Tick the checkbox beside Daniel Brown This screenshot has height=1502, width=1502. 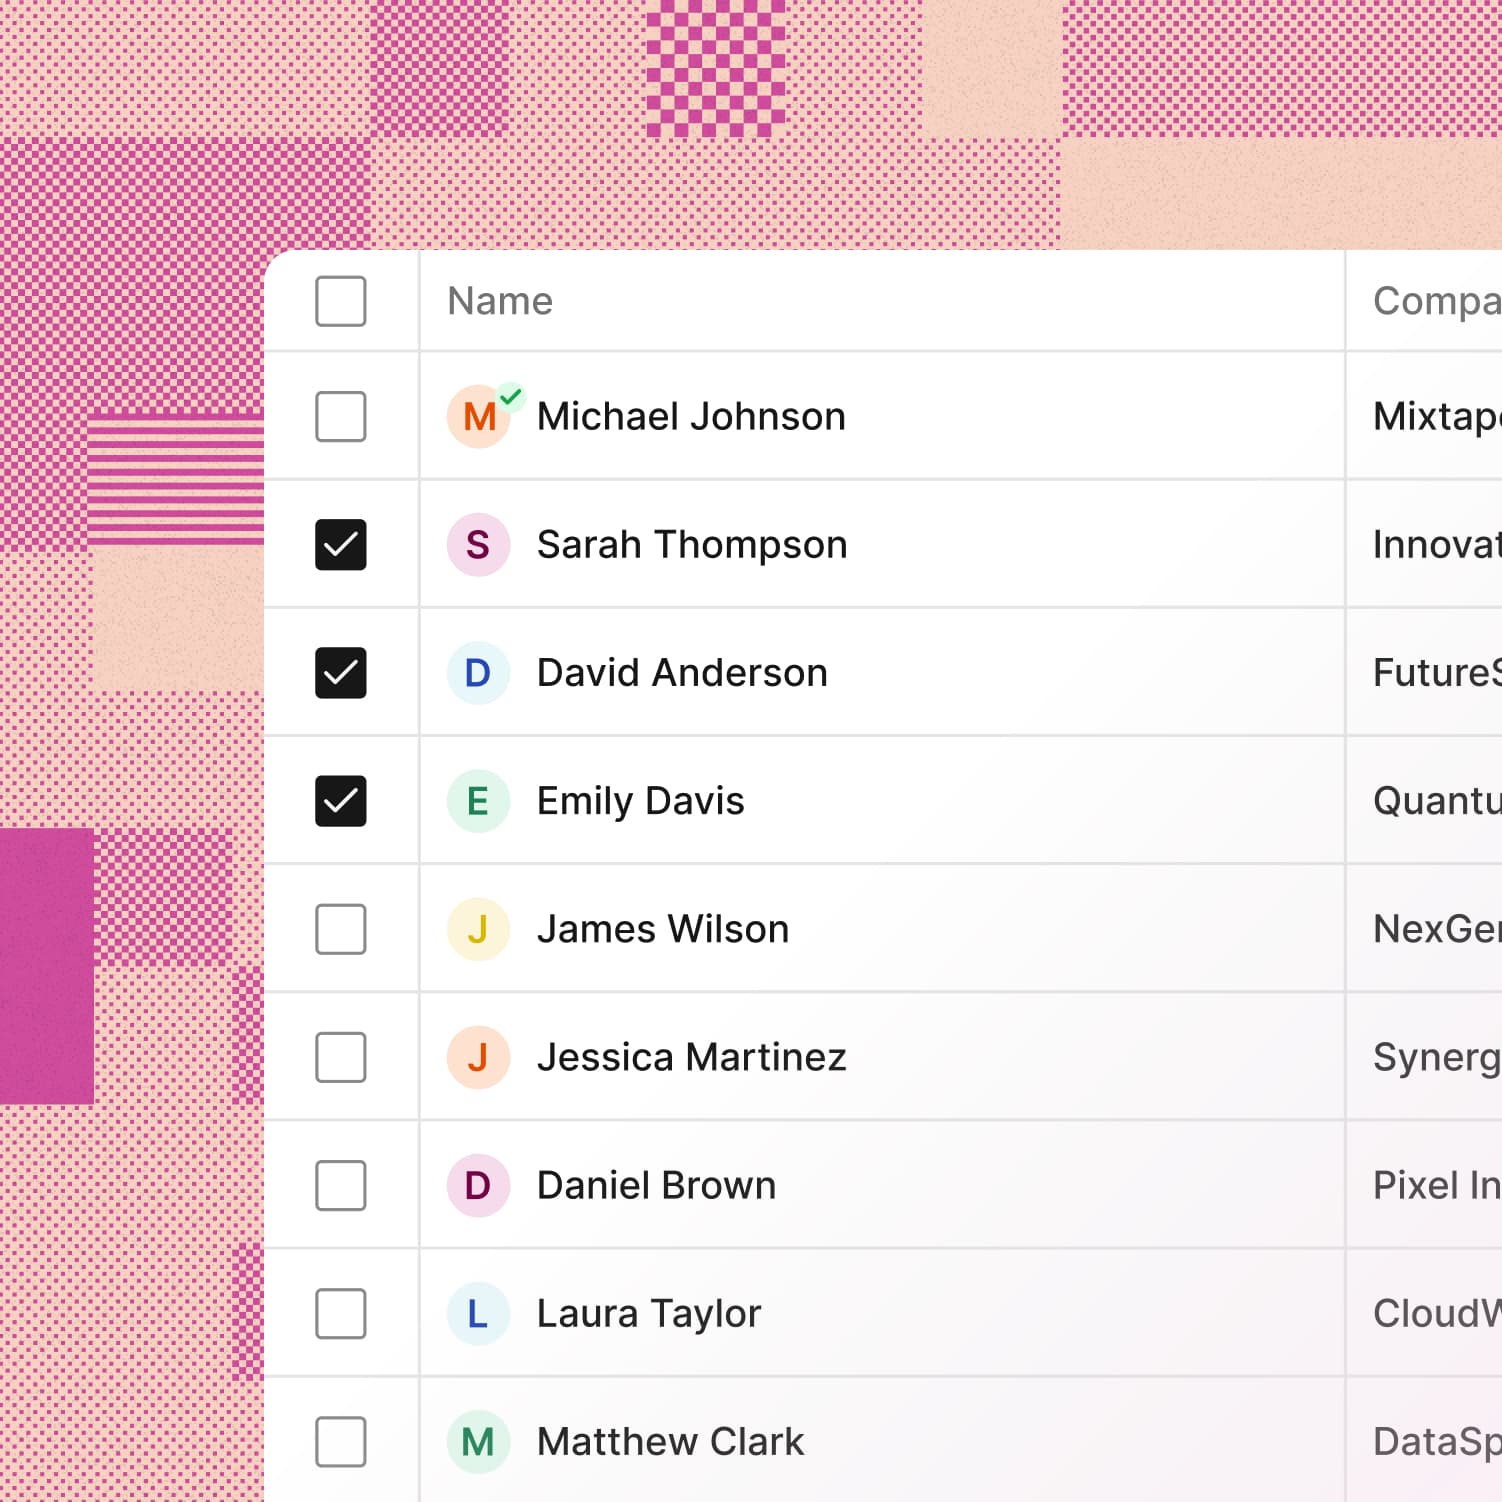coord(341,1185)
